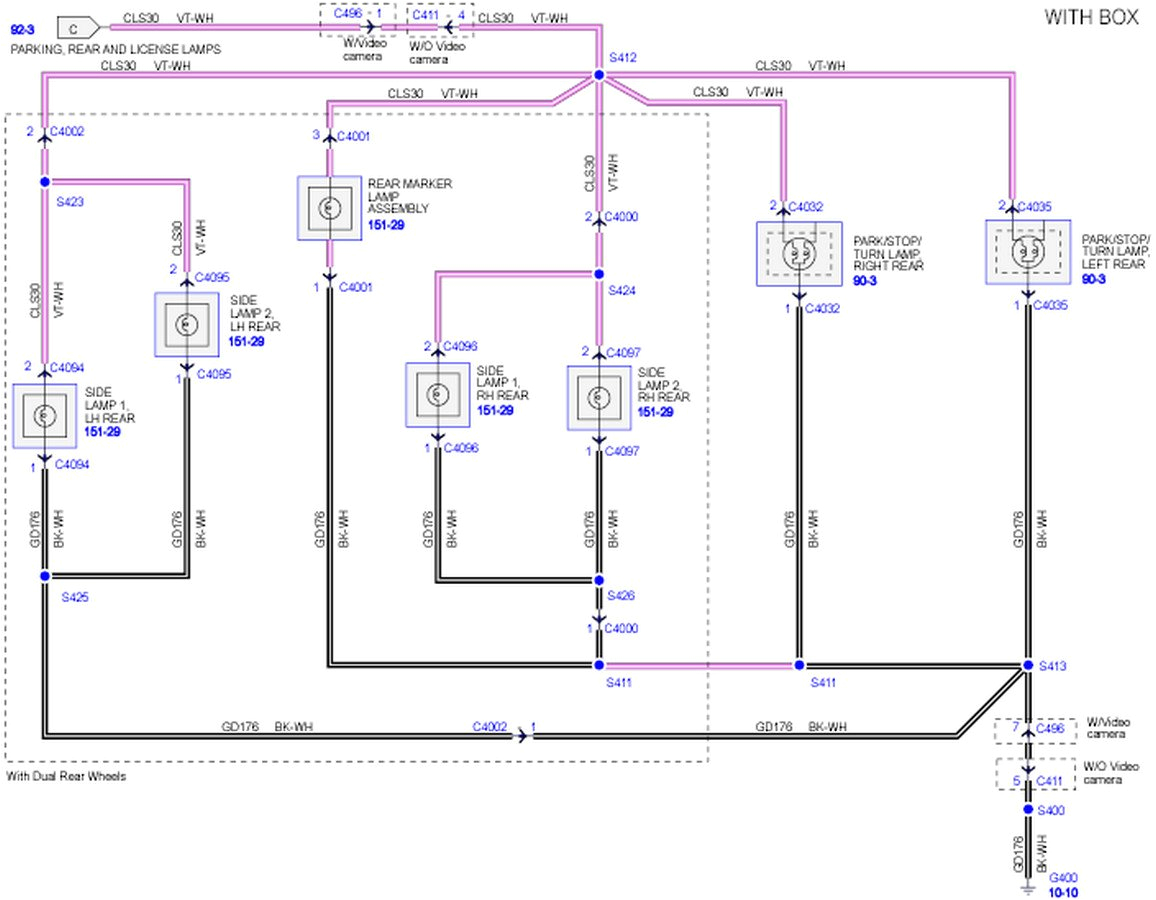Select Park/Stop/Turn Lamp Left Rear symbol
The image size is (1156, 900).
pyautogui.click(x=1027, y=253)
